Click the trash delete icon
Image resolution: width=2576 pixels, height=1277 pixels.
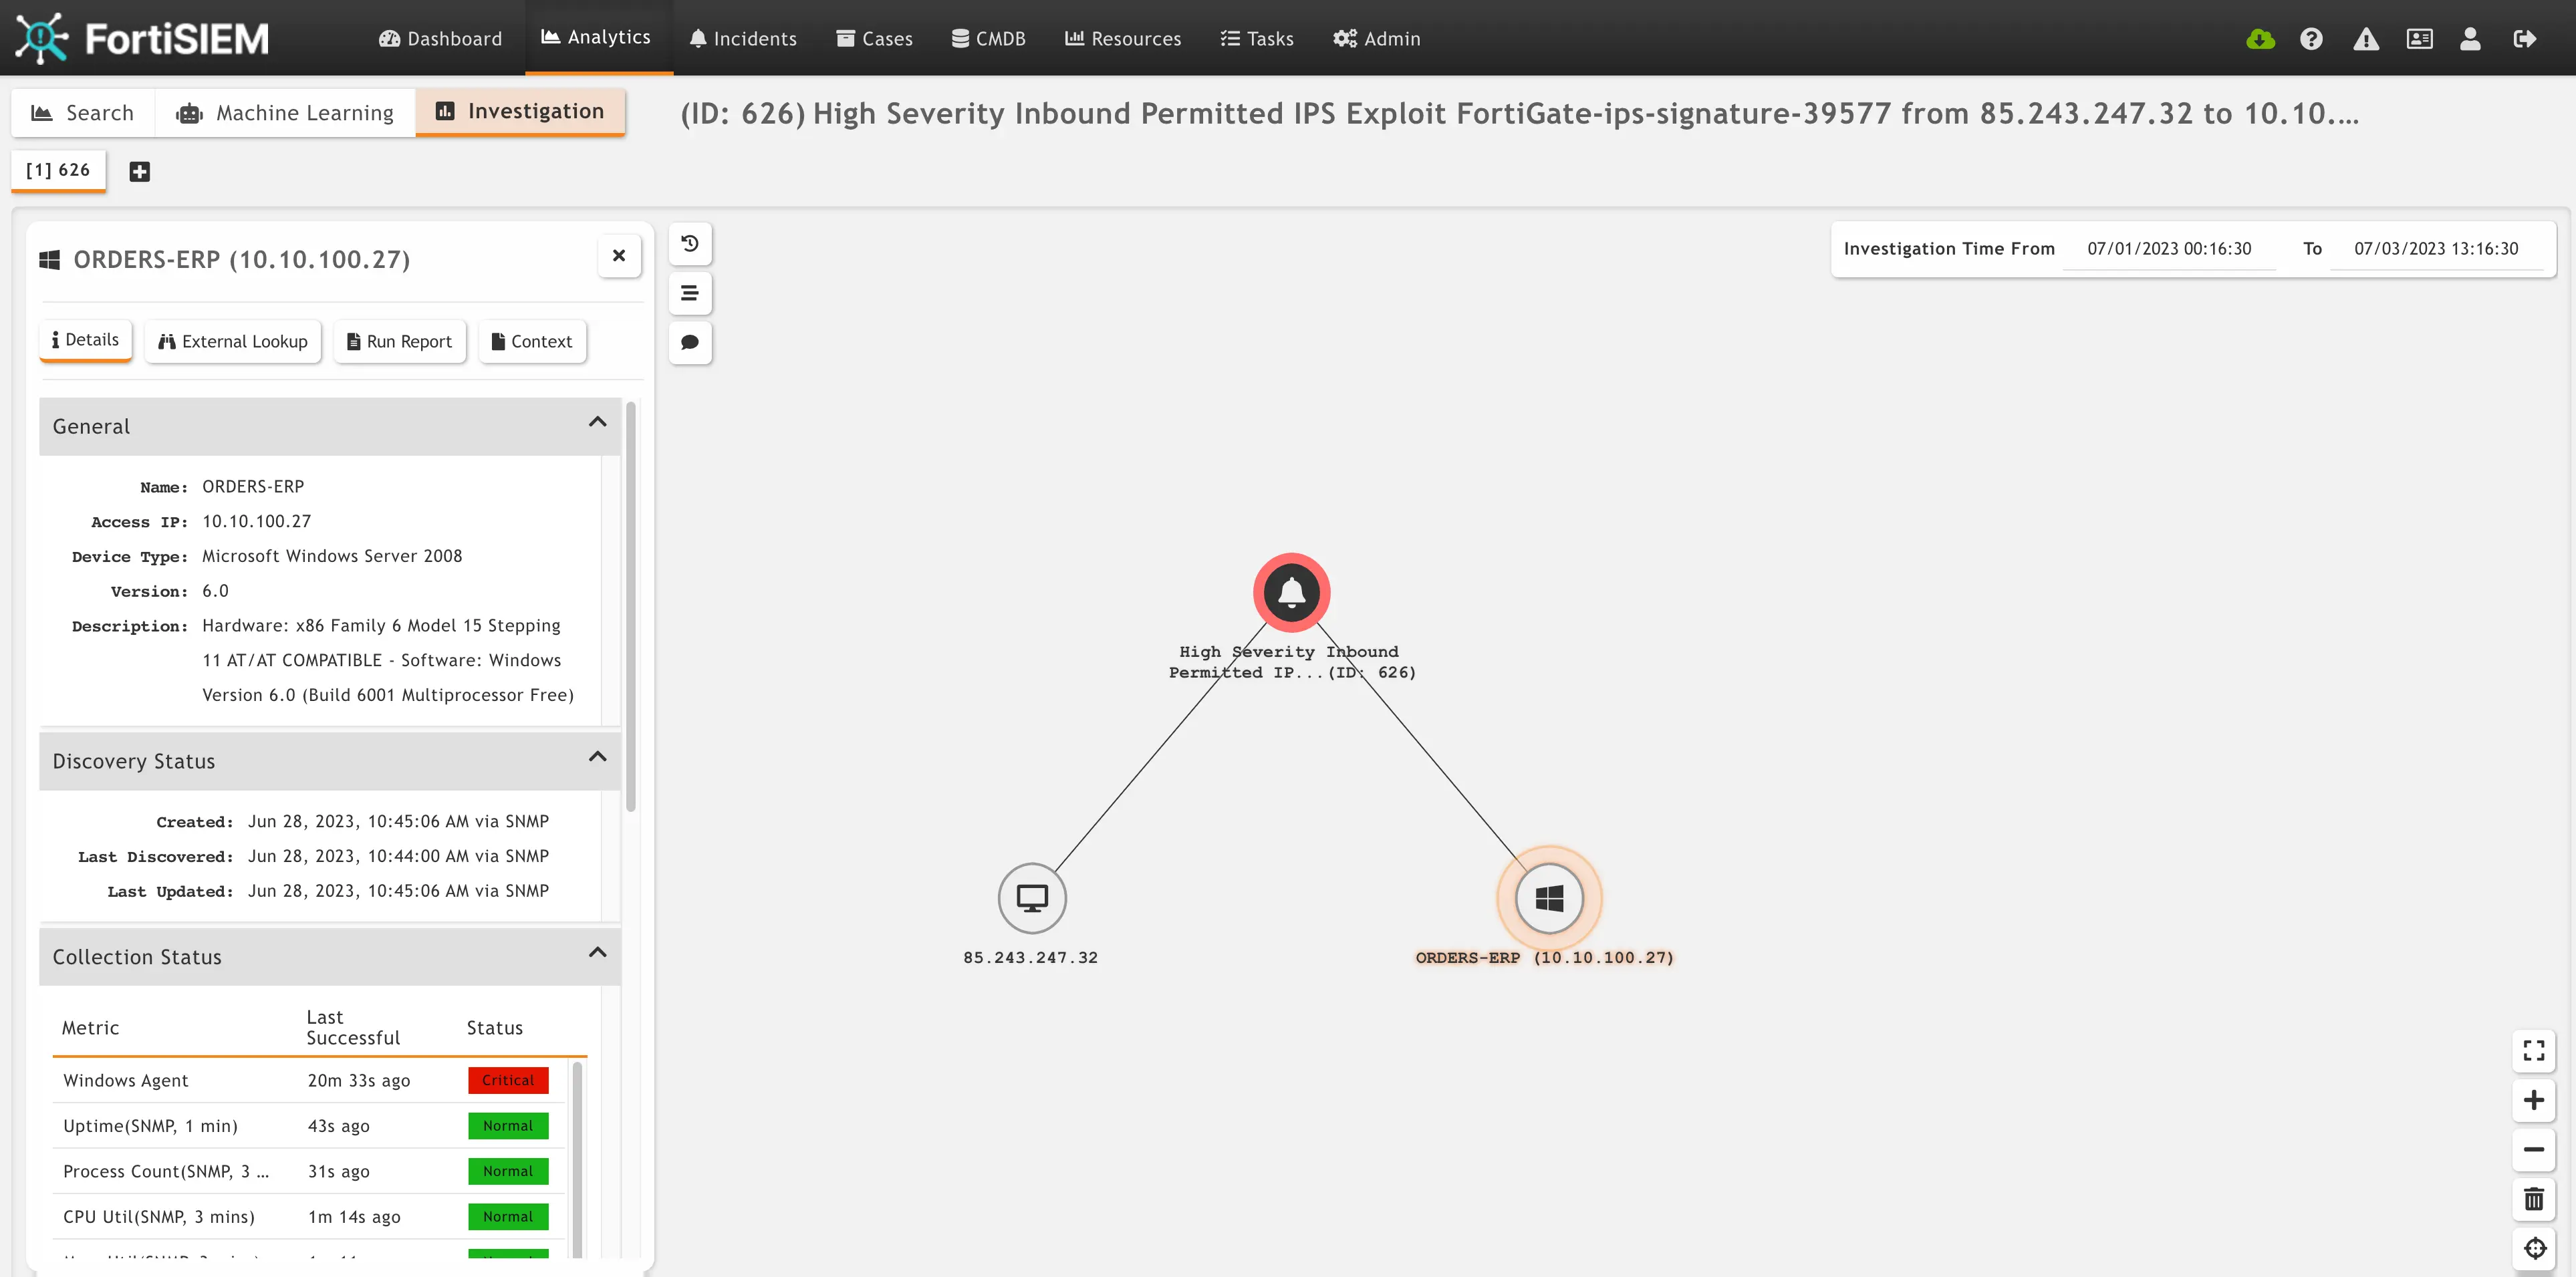tap(2534, 1199)
